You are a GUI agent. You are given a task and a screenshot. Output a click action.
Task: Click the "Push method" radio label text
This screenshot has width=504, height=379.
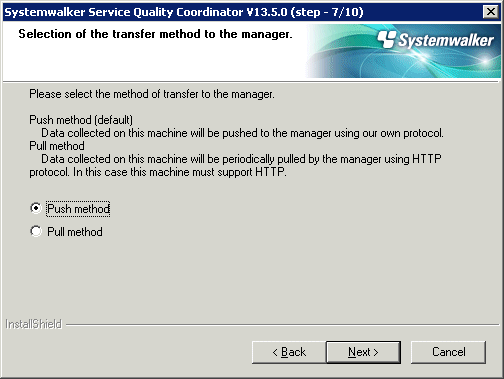78,209
